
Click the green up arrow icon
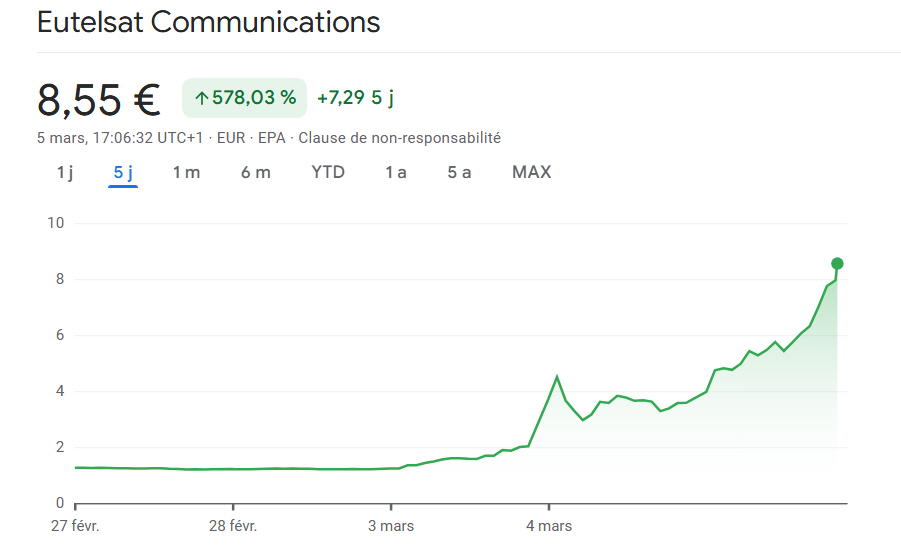201,98
